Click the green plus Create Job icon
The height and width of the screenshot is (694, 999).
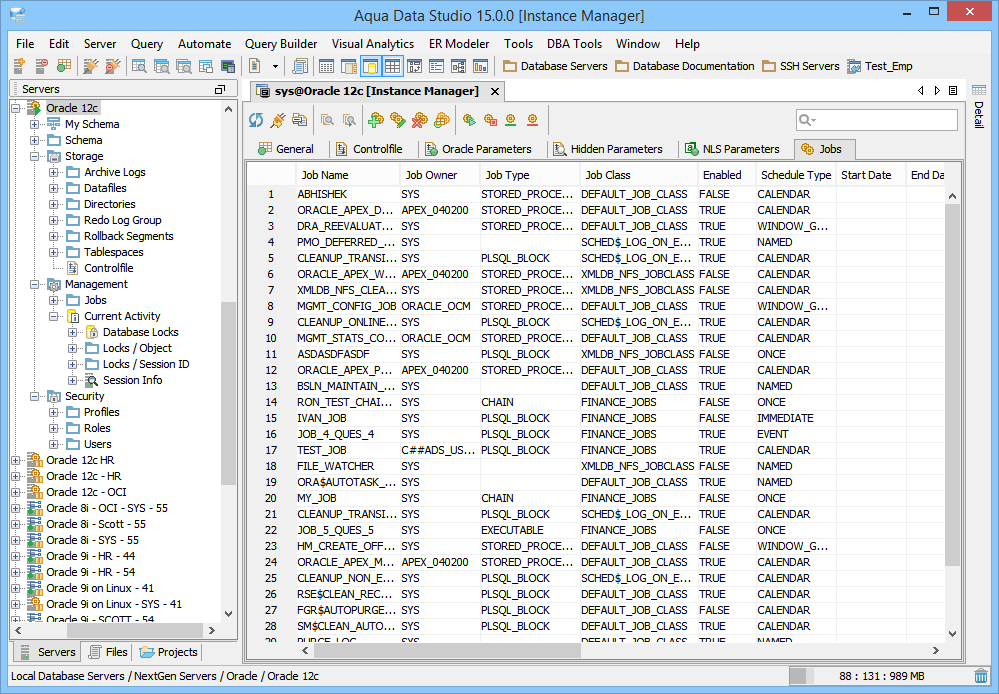pos(376,120)
